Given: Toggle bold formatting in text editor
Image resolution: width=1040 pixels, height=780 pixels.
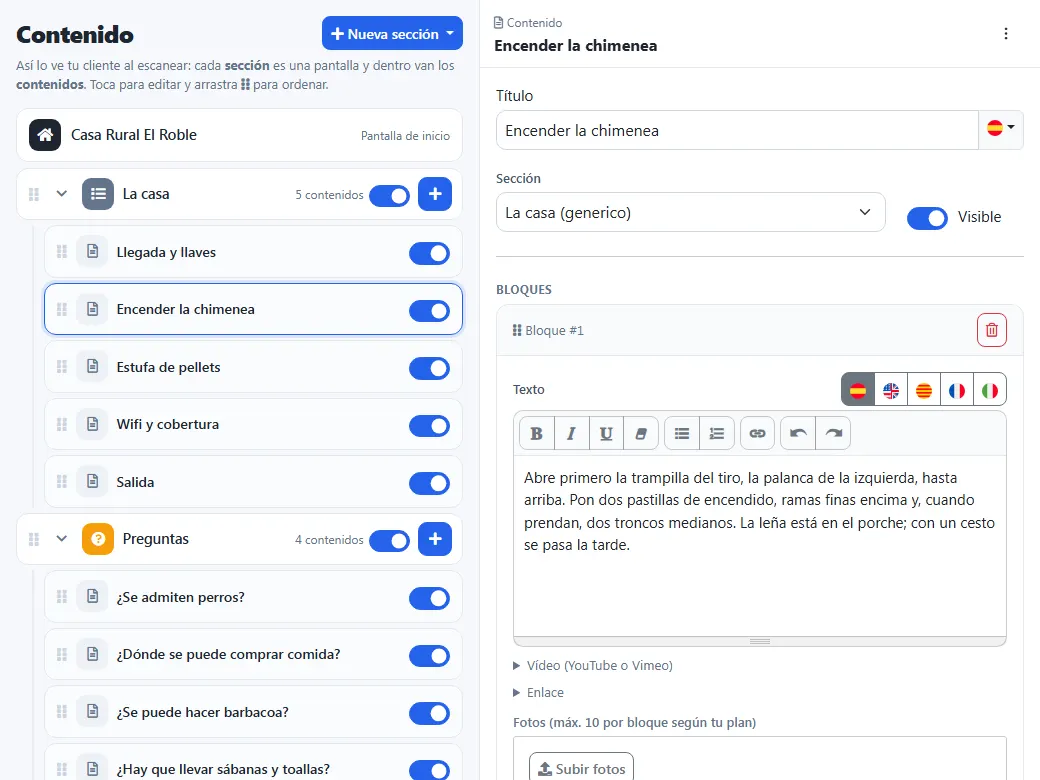Looking at the screenshot, I should pos(537,434).
